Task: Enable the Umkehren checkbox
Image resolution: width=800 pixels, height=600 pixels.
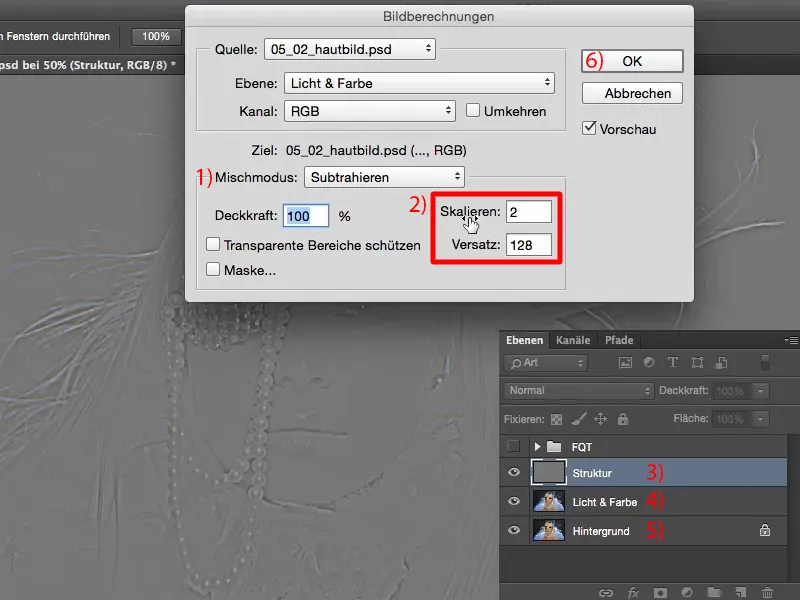Action: pos(473,110)
